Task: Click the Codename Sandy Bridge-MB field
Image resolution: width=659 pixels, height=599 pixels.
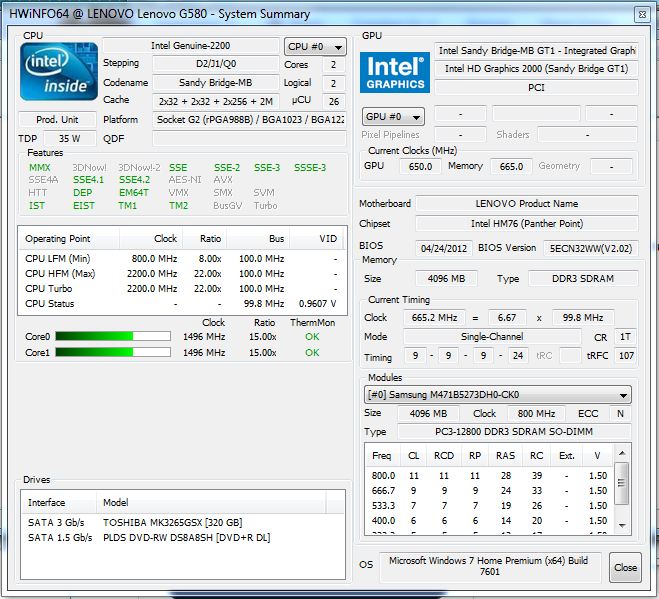Action: point(216,82)
